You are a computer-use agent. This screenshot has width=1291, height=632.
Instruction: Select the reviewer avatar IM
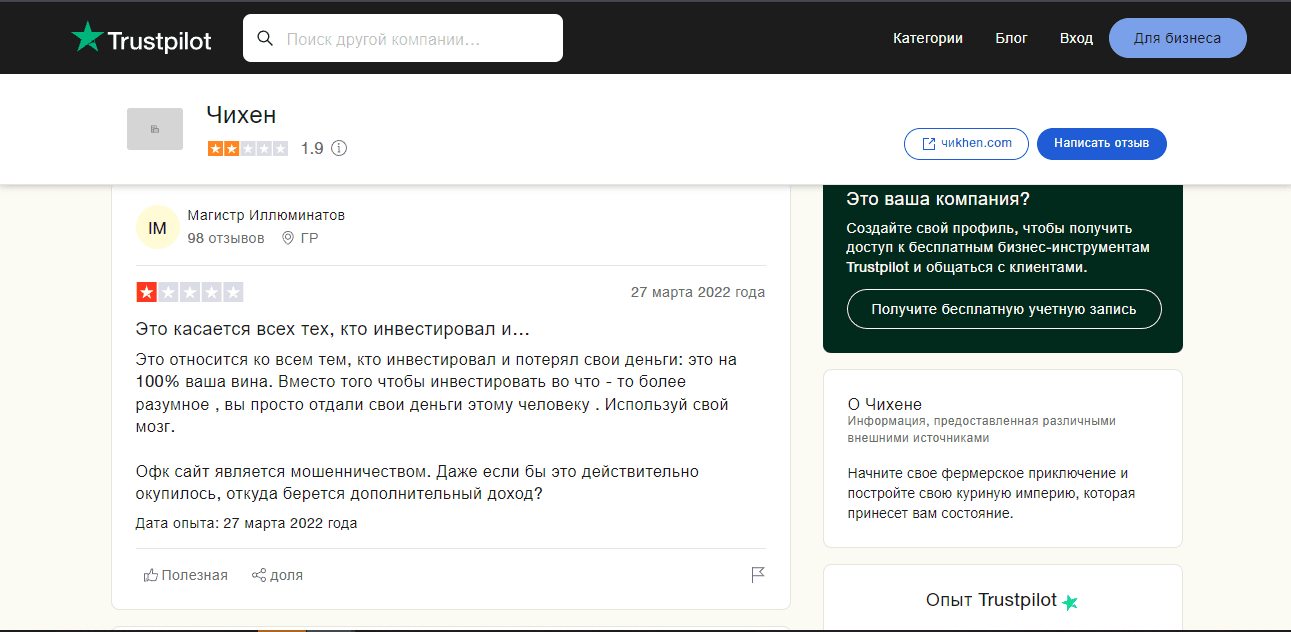(x=157, y=227)
